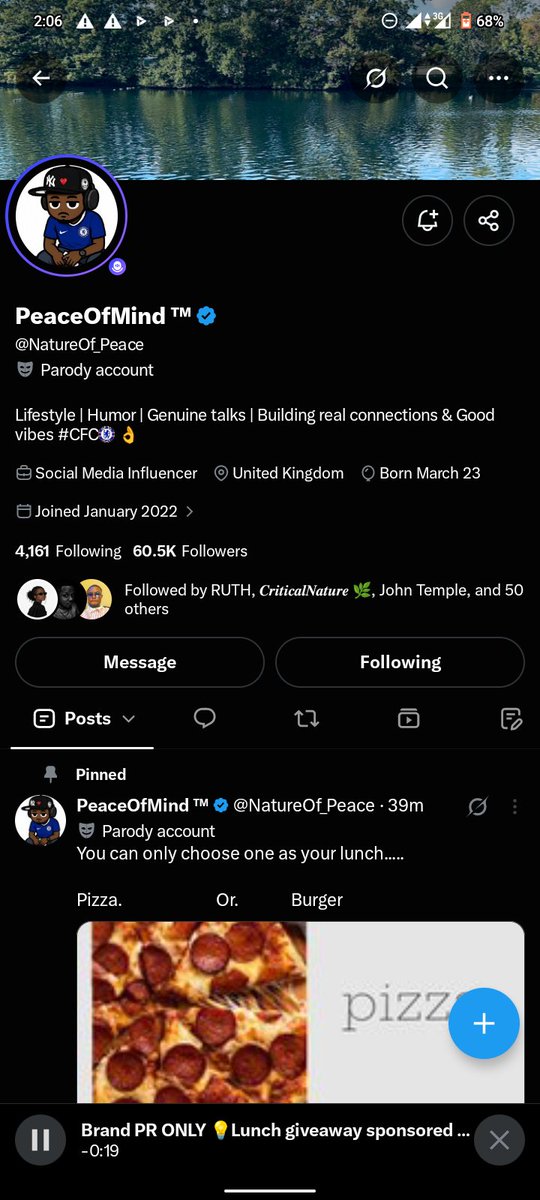Expand Joined January 2022 chevron
This screenshot has width=540, height=1200.
point(190,512)
